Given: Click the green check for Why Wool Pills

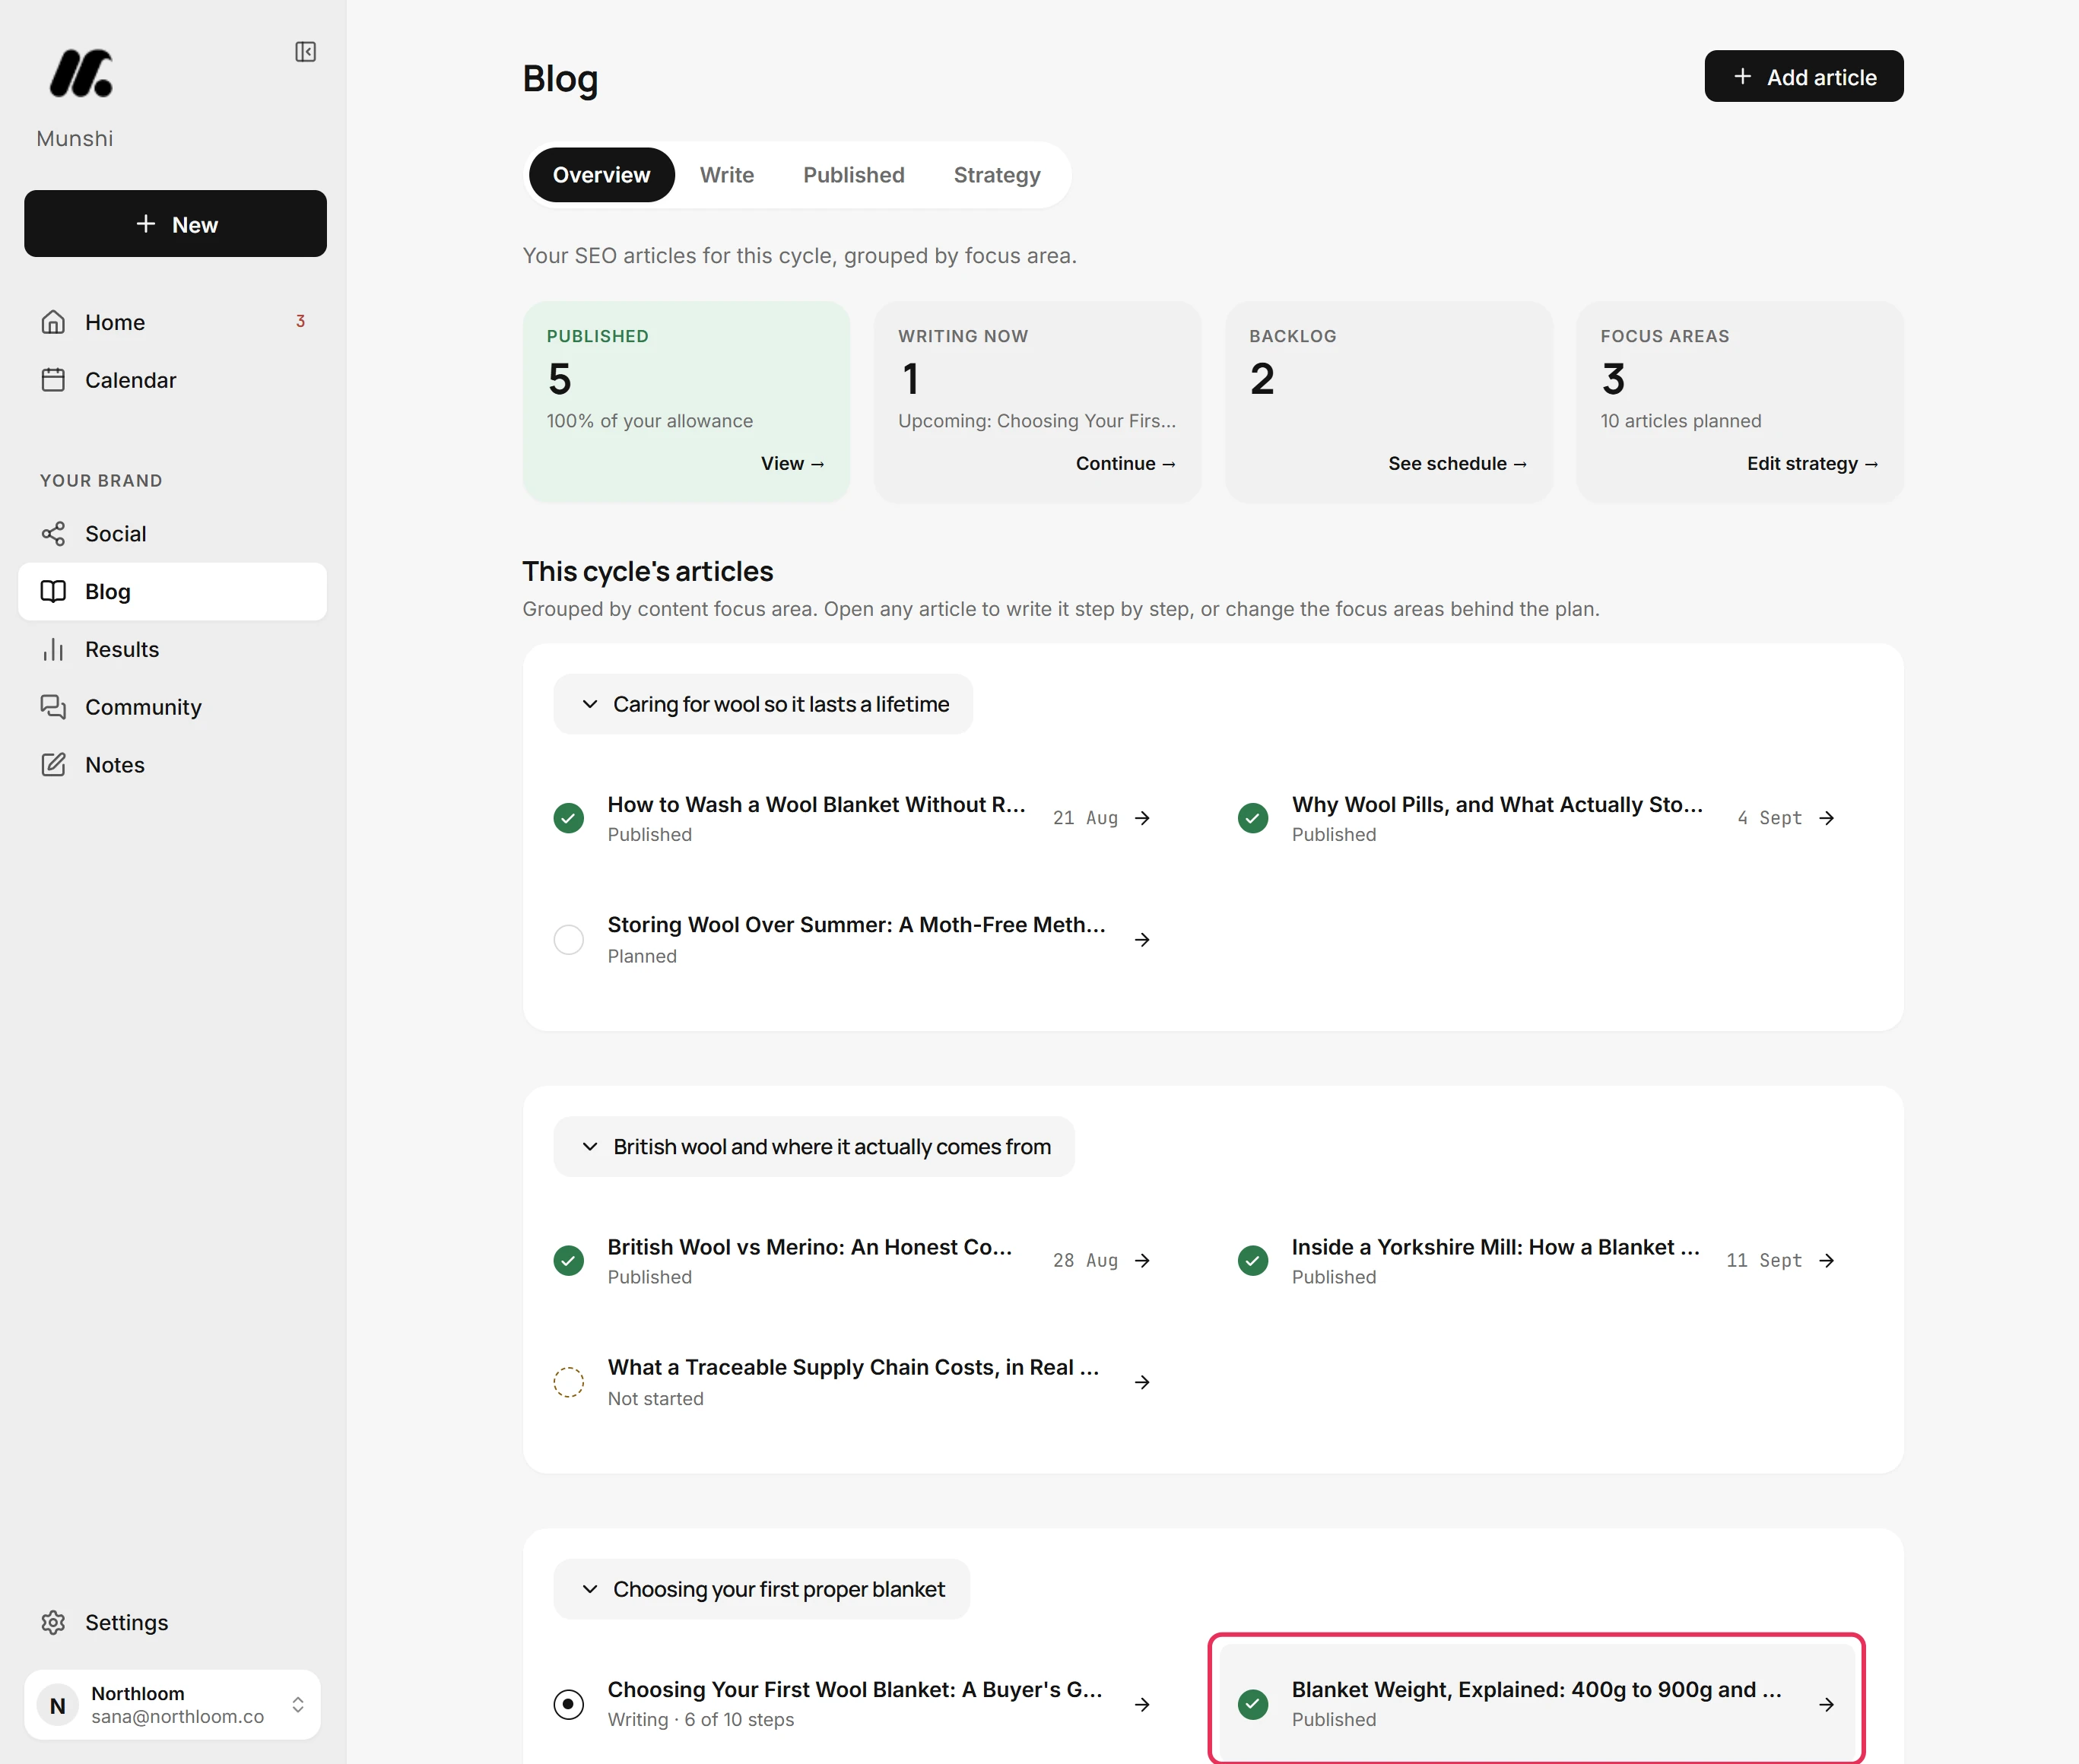Looking at the screenshot, I should point(1253,818).
